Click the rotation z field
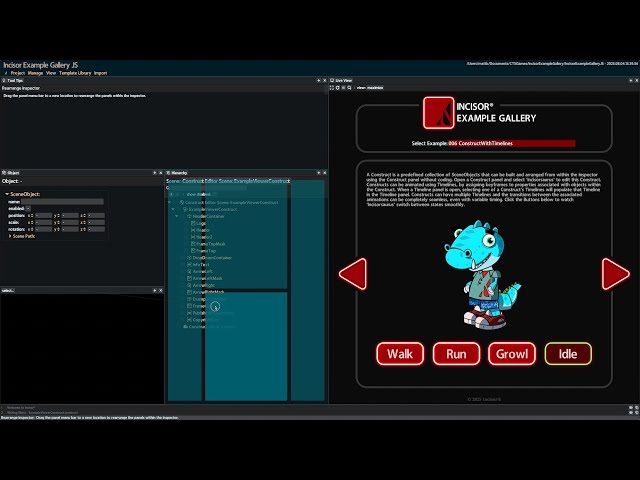This screenshot has height=480, width=640. (96, 229)
